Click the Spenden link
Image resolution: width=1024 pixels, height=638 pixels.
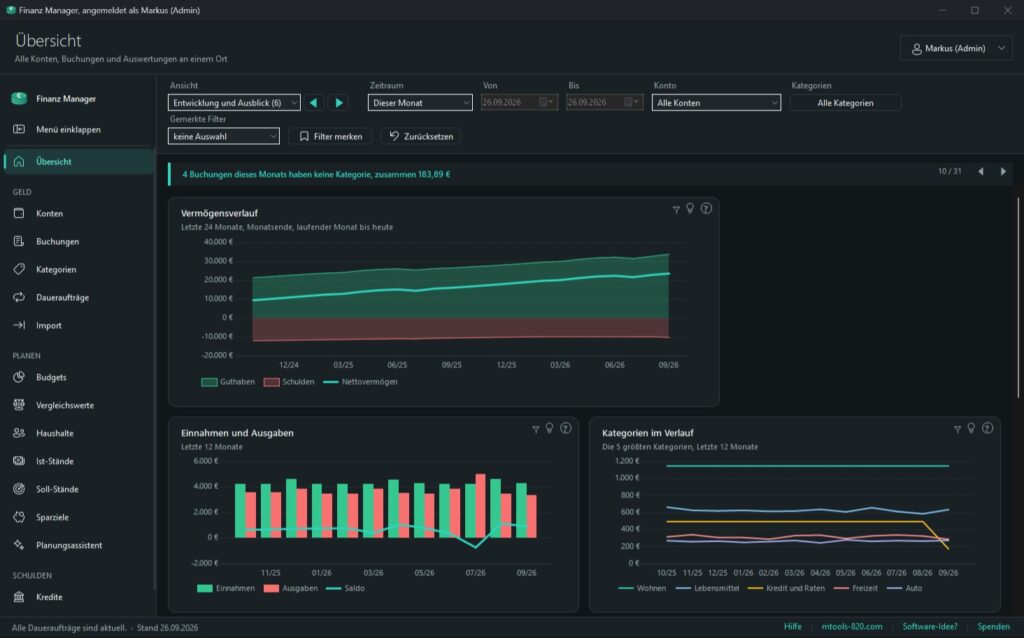pos(993,627)
